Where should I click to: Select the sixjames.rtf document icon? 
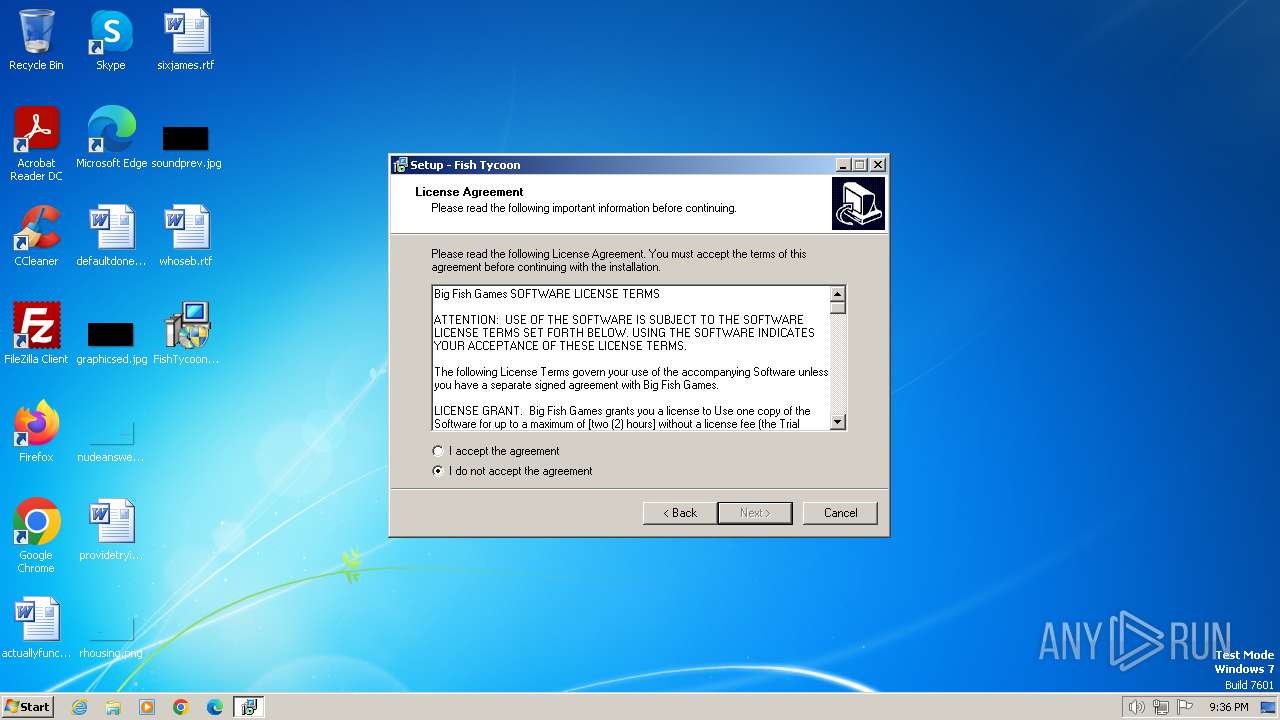click(186, 40)
